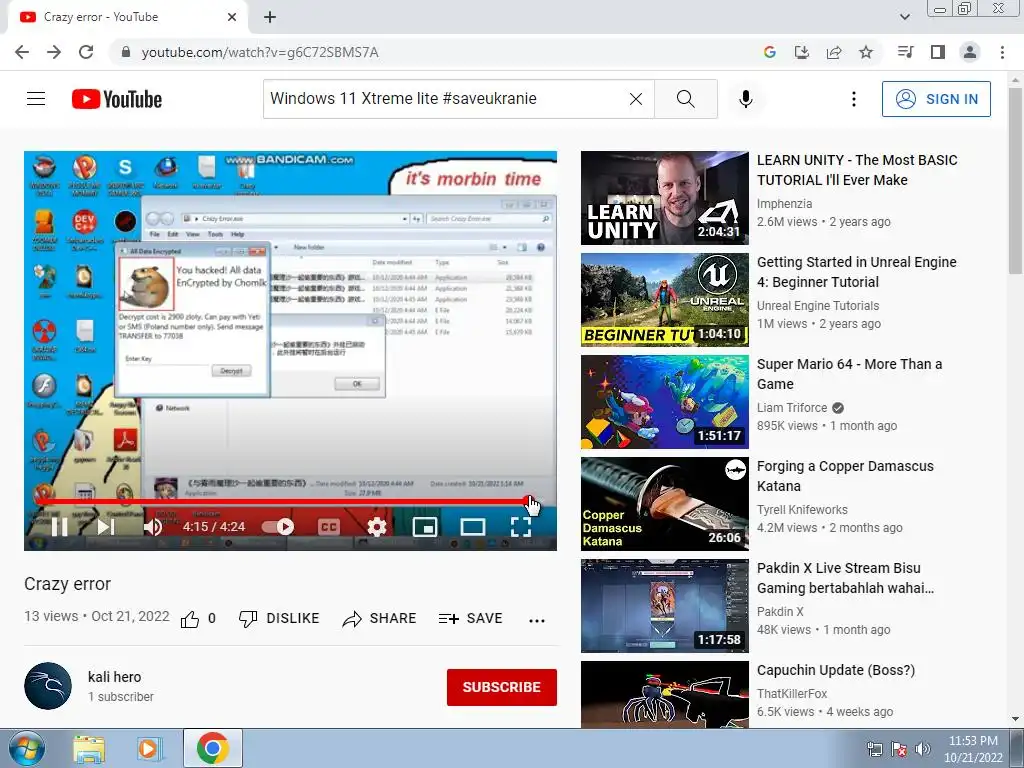Enable miniplayer mode
The image size is (1024, 768).
(x=425, y=526)
